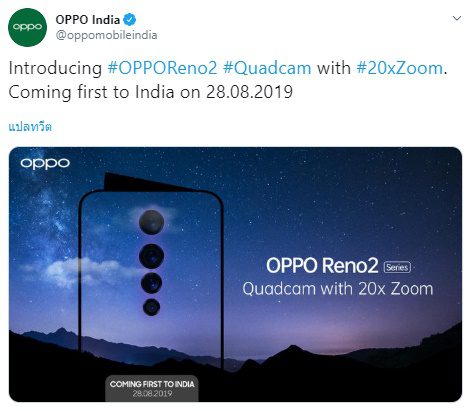
Task: Click the white oppo logo in banner
Action: (x=45, y=163)
